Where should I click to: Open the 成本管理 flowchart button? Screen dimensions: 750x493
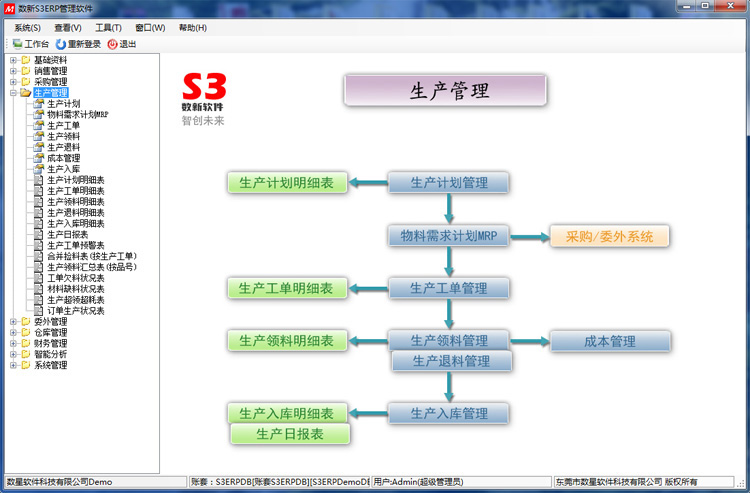(x=610, y=341)
